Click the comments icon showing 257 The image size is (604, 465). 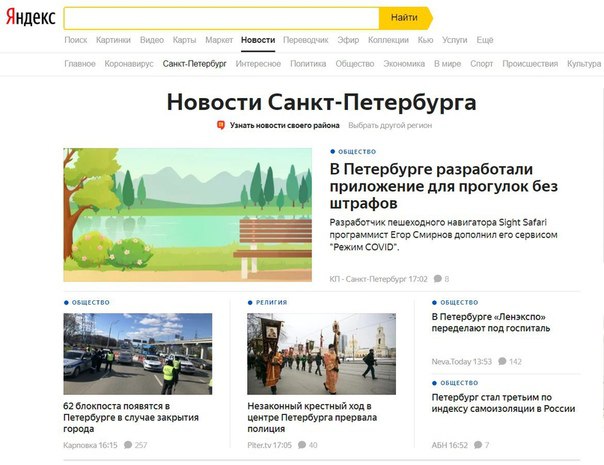click(128, 445)
